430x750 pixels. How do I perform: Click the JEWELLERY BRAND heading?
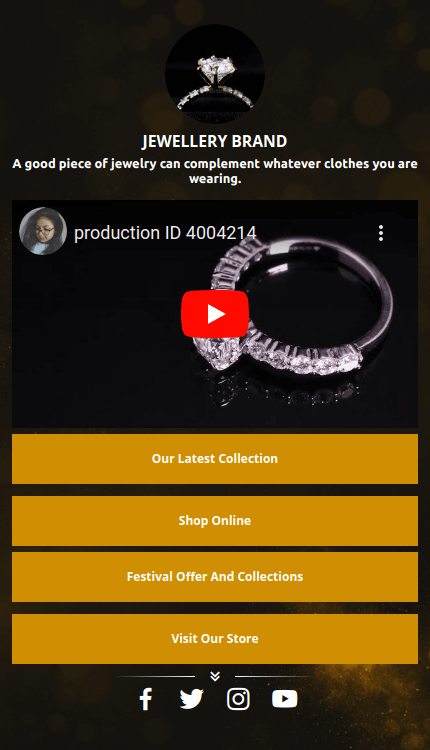(215, 141)
